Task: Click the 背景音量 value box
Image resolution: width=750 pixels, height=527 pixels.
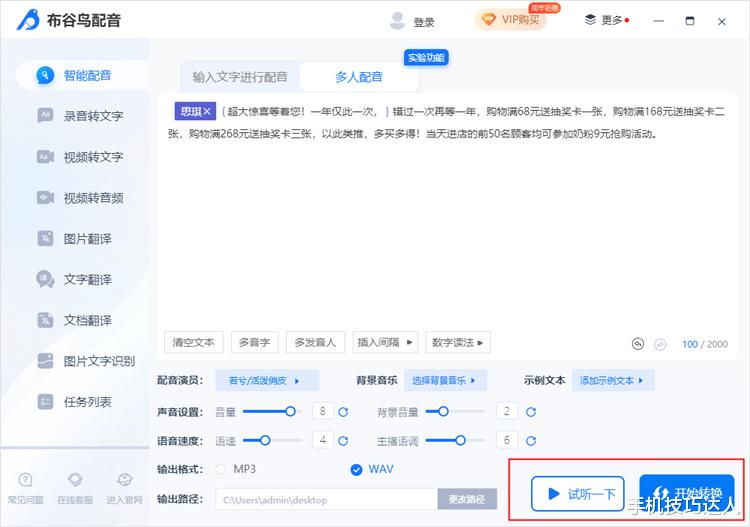Action: [x=507, y=411]
